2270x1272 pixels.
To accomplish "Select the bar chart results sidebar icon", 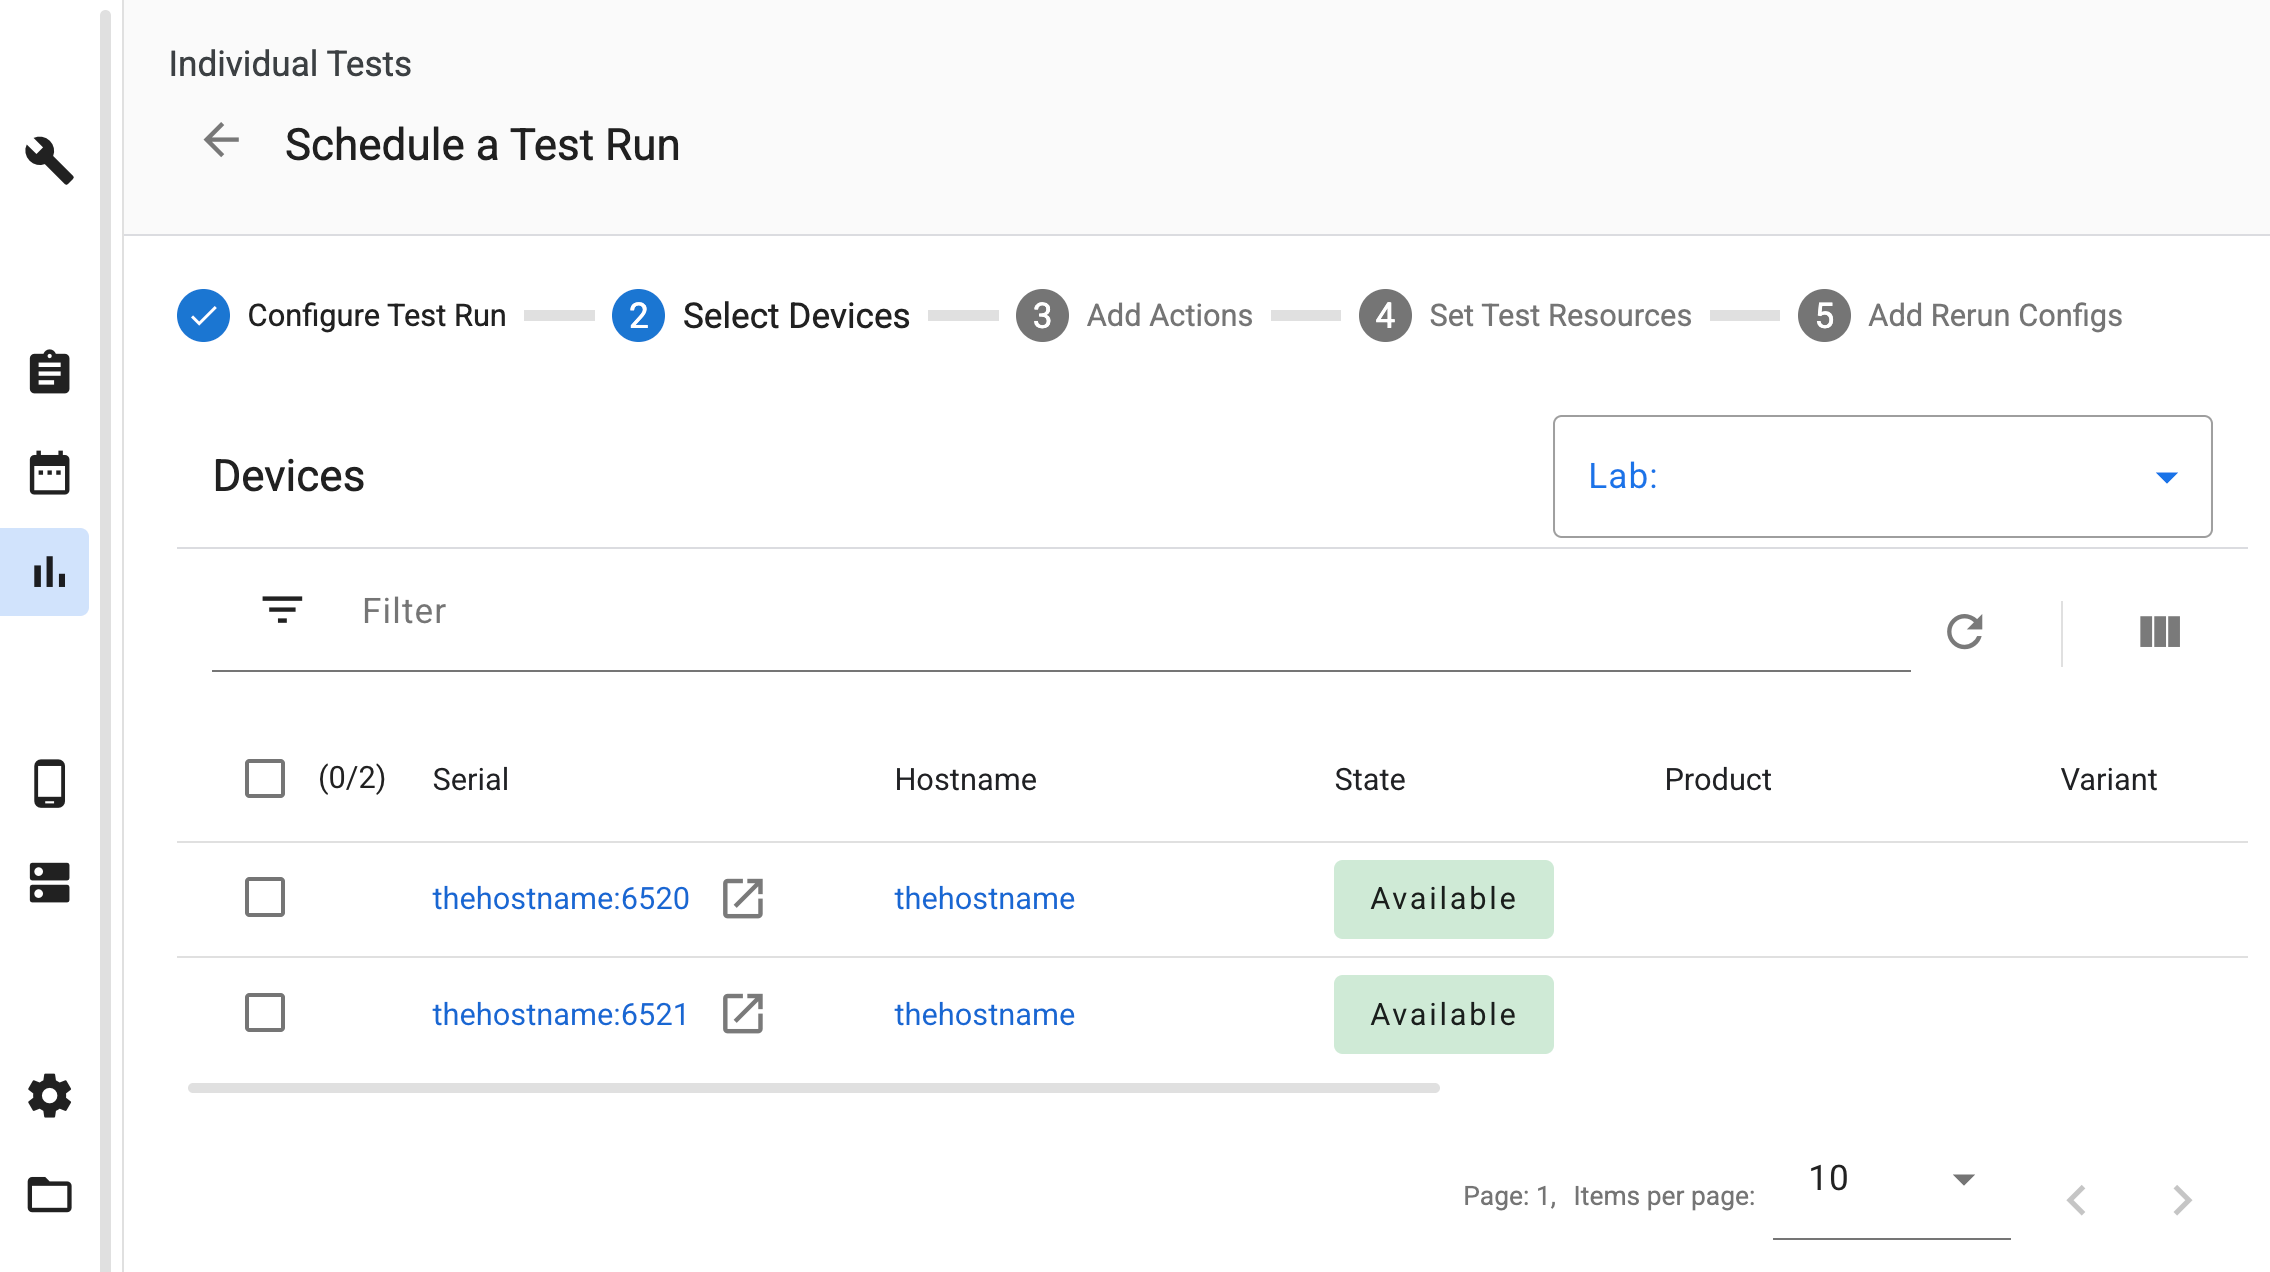I will [49, 572].
